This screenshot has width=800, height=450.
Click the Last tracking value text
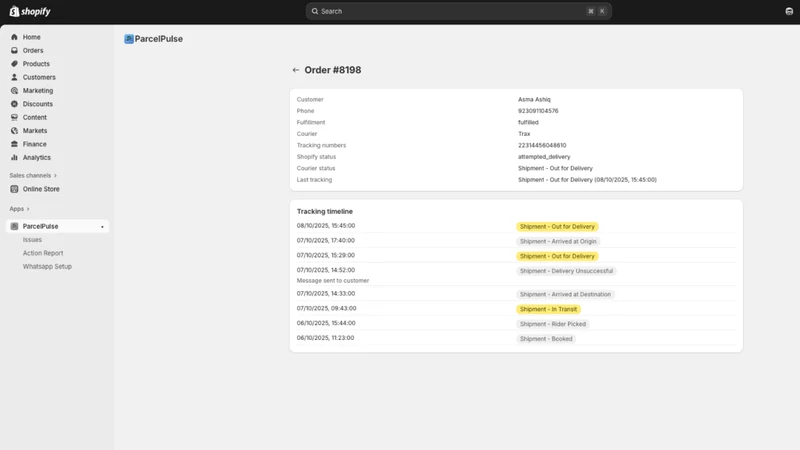tap(587, 180)
